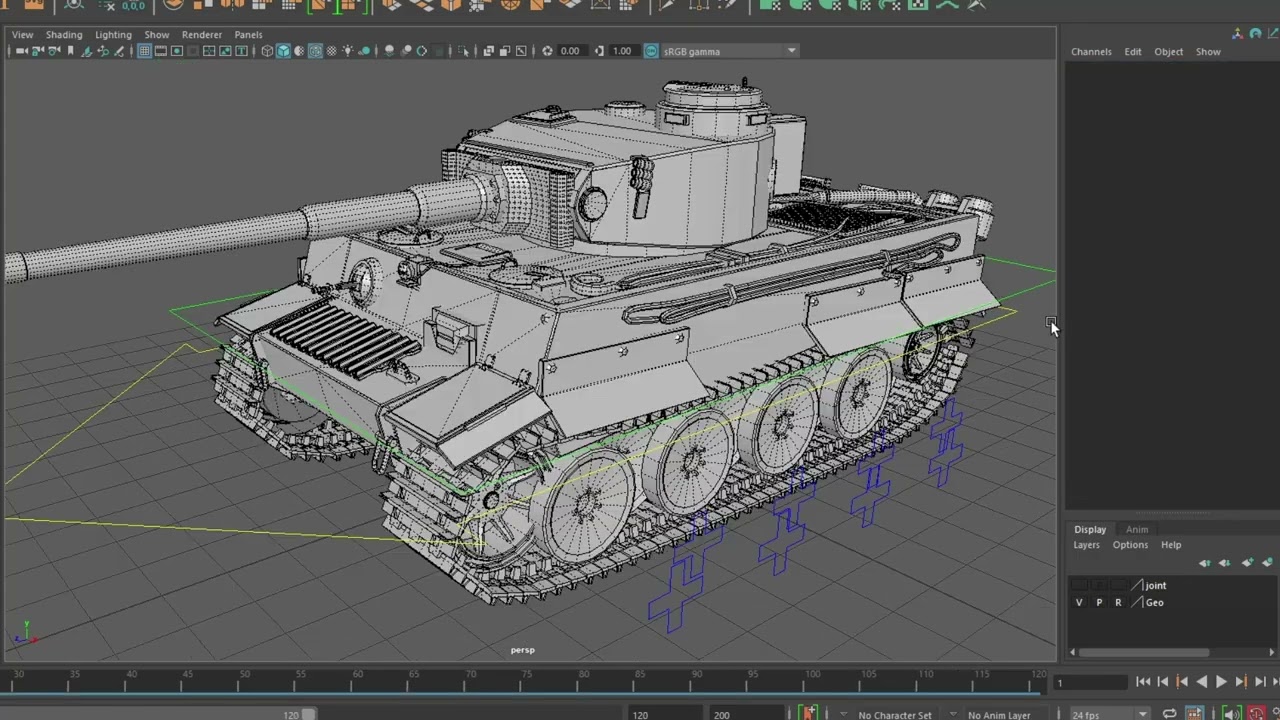Toggle playback P box of Geo layer

(1099, 602)
